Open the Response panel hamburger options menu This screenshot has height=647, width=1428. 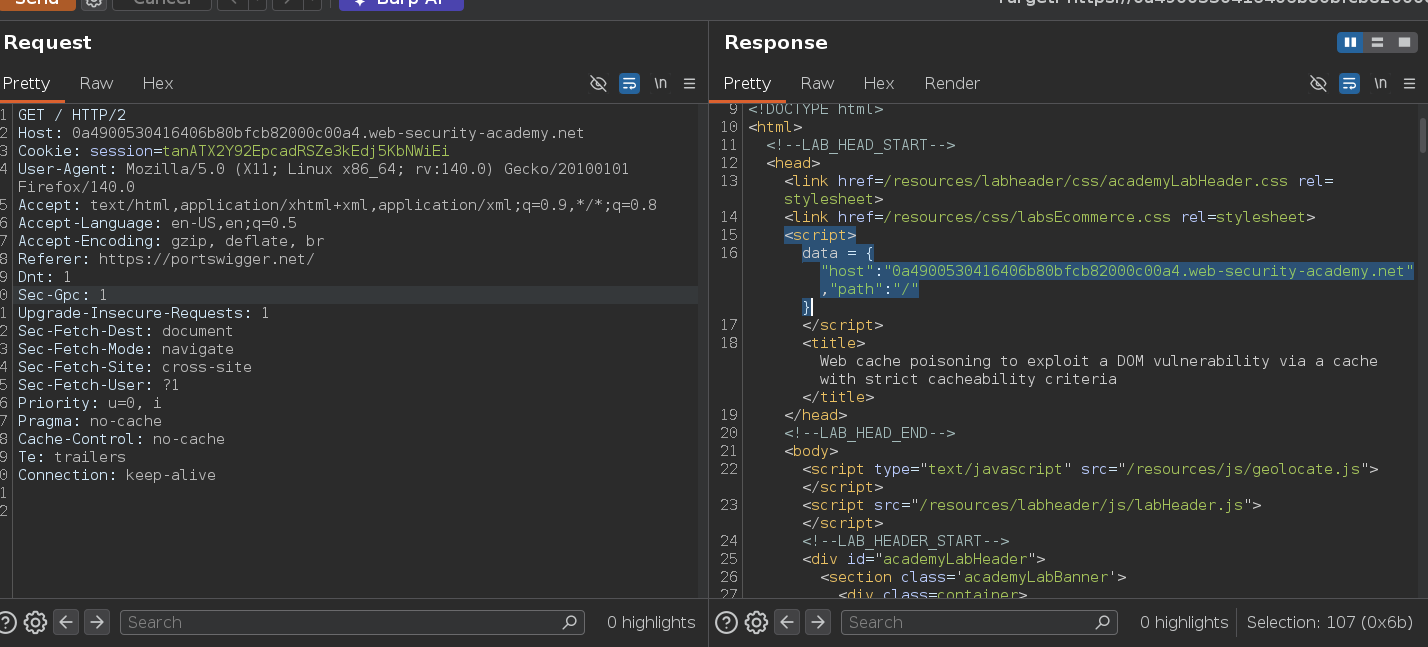[x=1410, y=83]
